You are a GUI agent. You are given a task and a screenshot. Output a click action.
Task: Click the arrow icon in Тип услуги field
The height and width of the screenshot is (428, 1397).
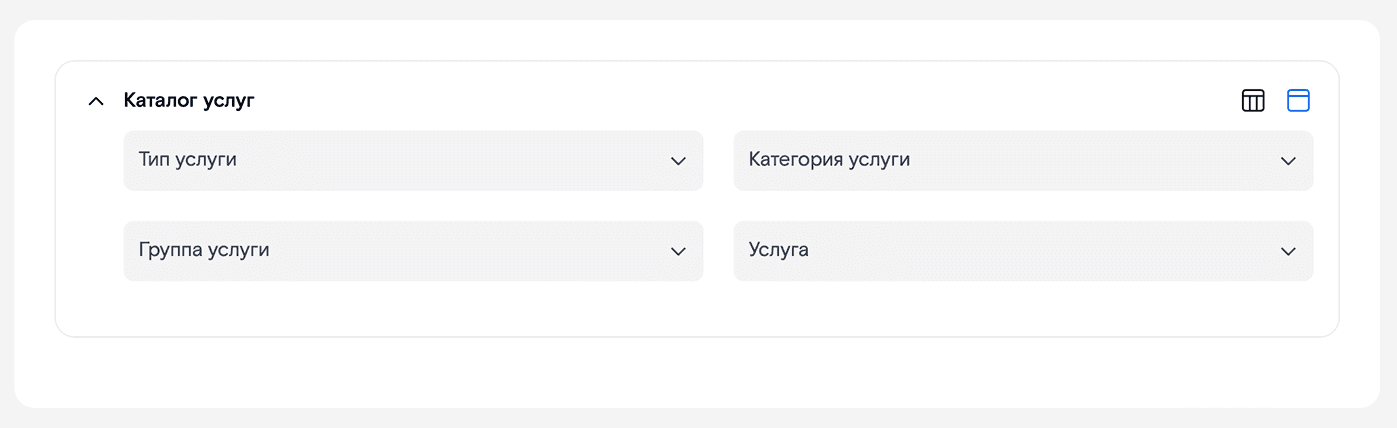tap(678, 161)
